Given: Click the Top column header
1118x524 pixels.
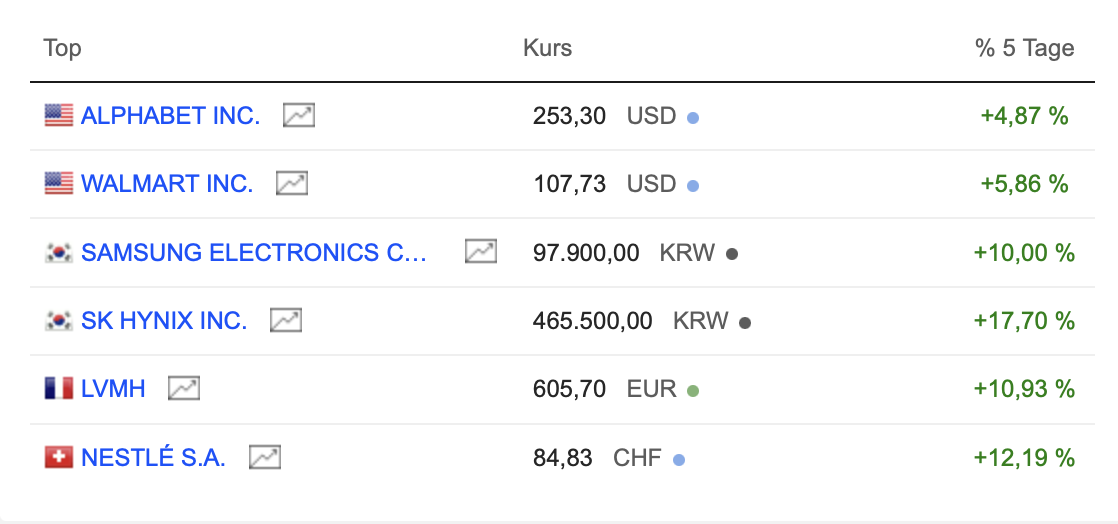Looking at the screenshot, I should [x=62, y=48].
